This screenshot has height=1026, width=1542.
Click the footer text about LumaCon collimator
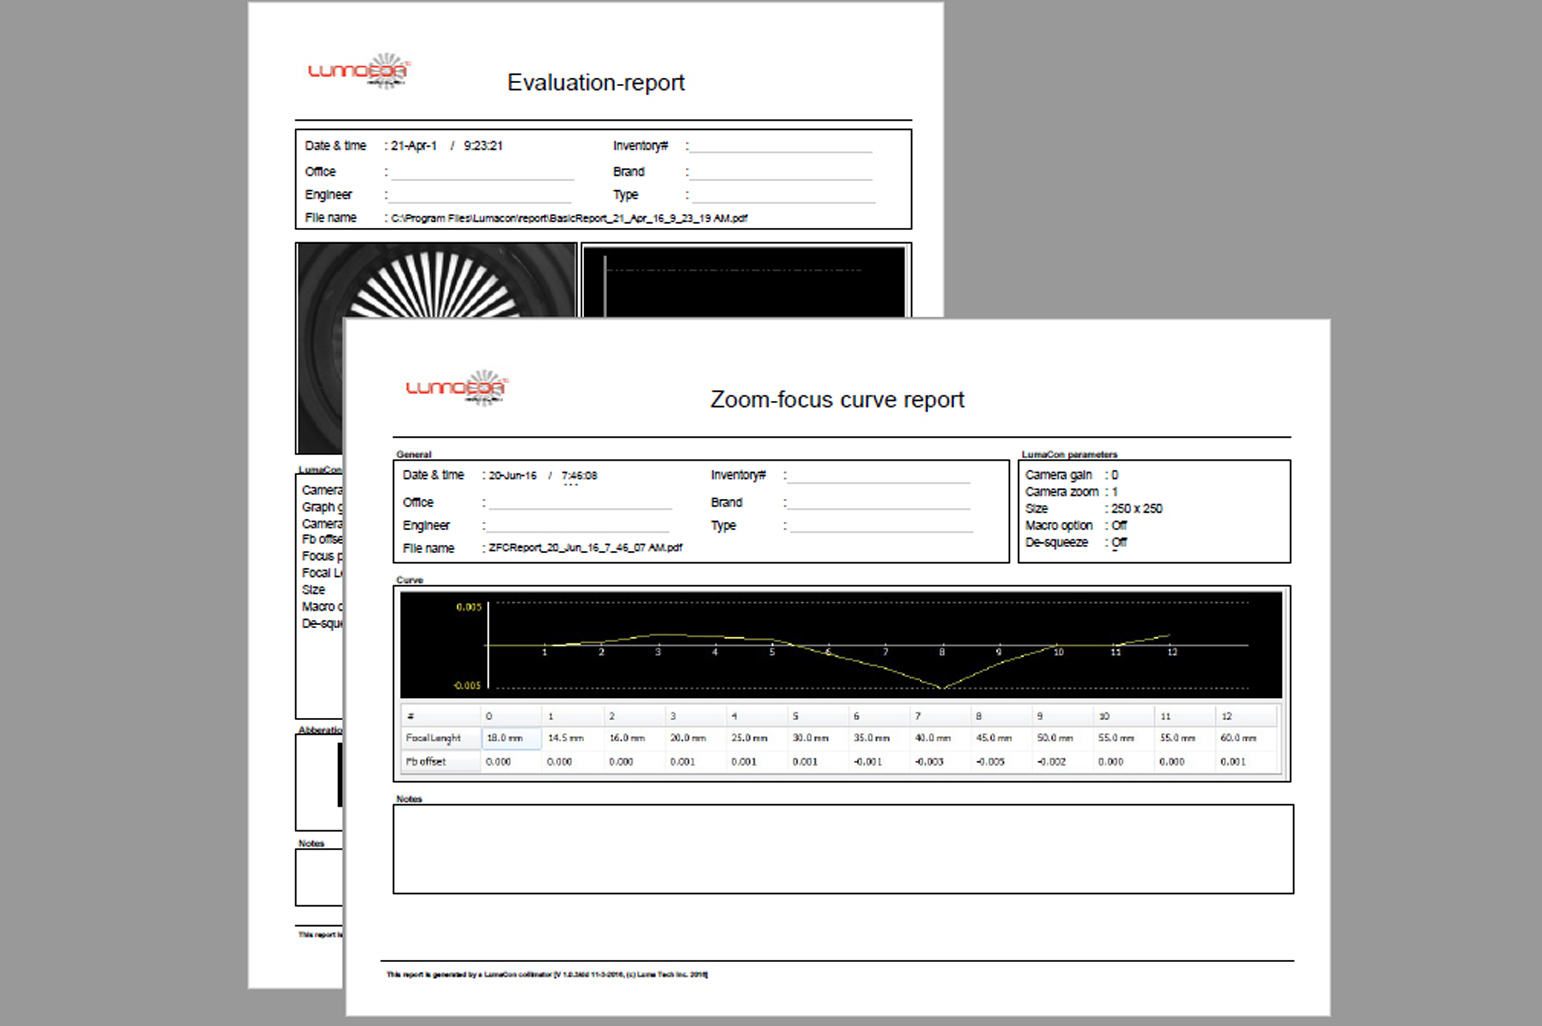coord(547,974)
